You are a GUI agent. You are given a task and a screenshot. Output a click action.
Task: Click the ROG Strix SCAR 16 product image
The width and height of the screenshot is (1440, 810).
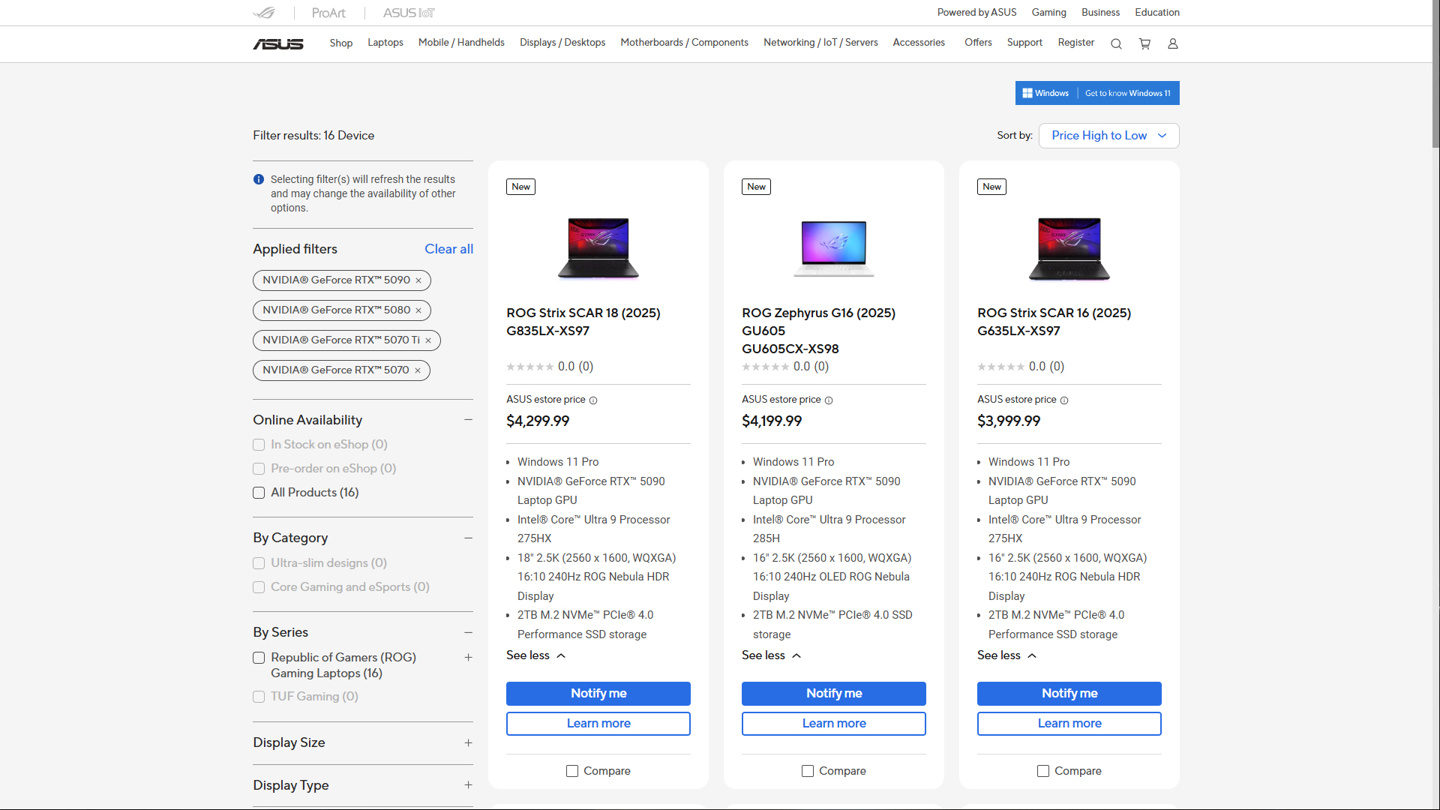tap(1068, 248)
